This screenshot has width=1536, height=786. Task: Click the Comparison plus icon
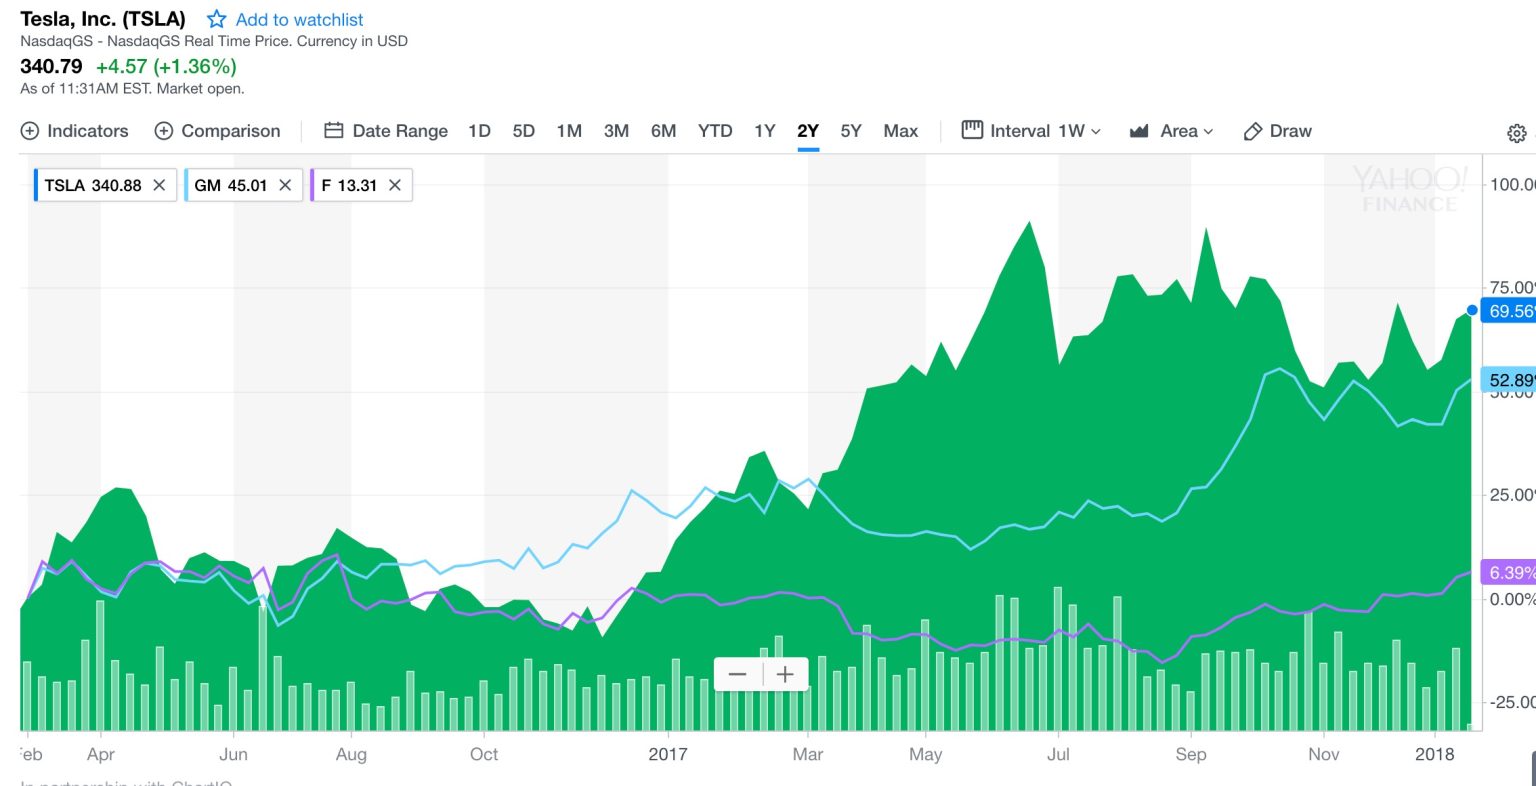point(164,131)
